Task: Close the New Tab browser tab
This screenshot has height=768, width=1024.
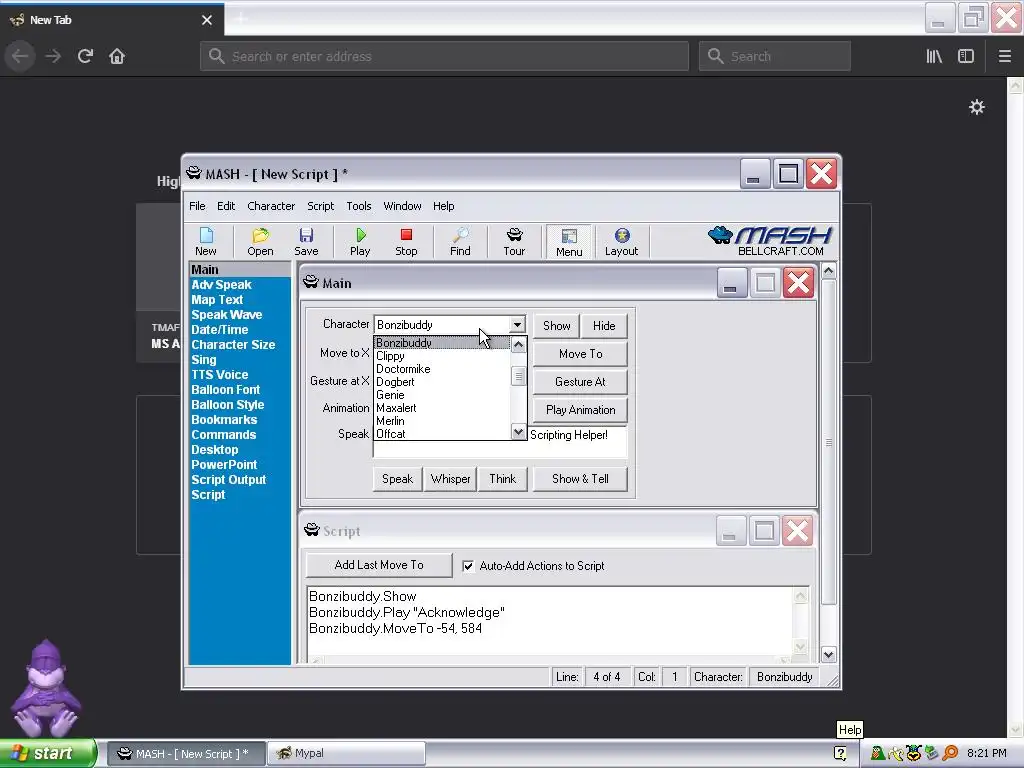Action: click(206, 20)
